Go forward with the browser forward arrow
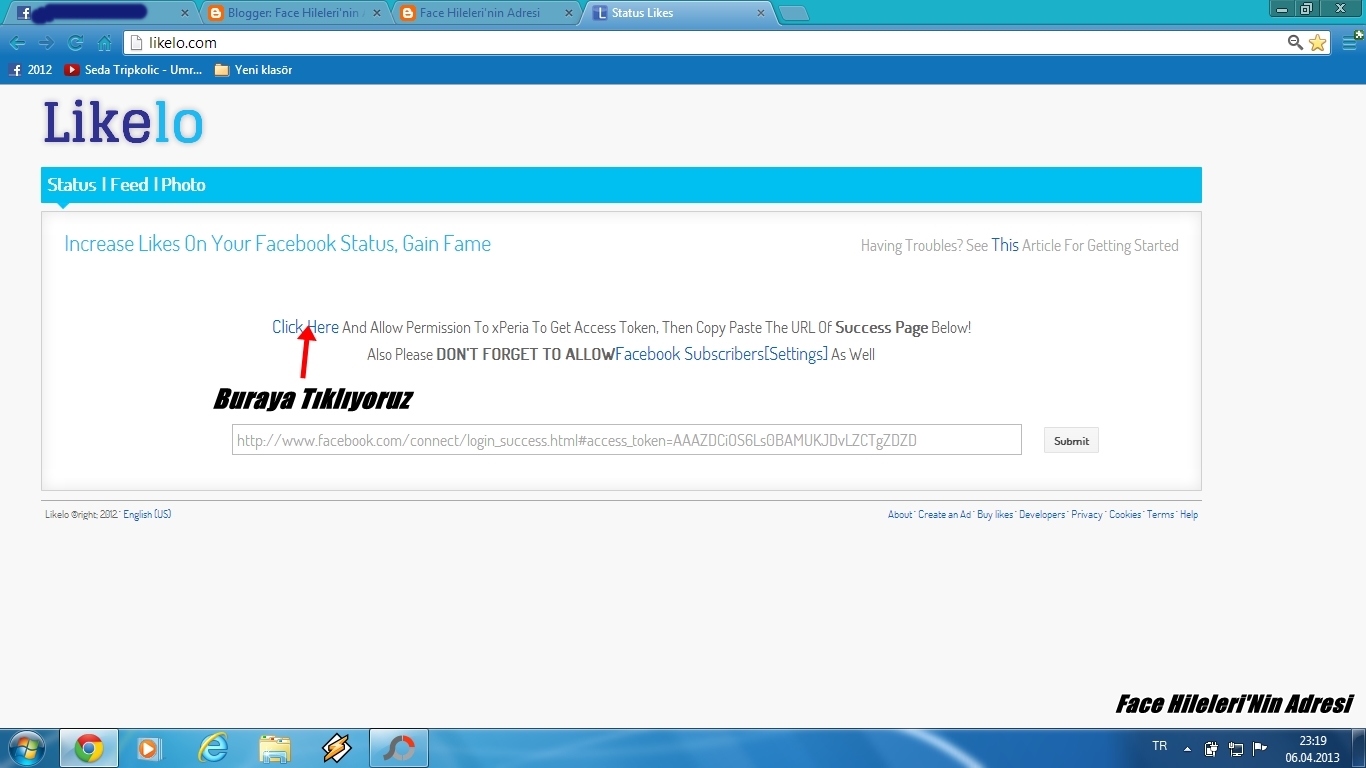Screen dimensions: 1366x768 pyautogui.click(x=46, y=43)
